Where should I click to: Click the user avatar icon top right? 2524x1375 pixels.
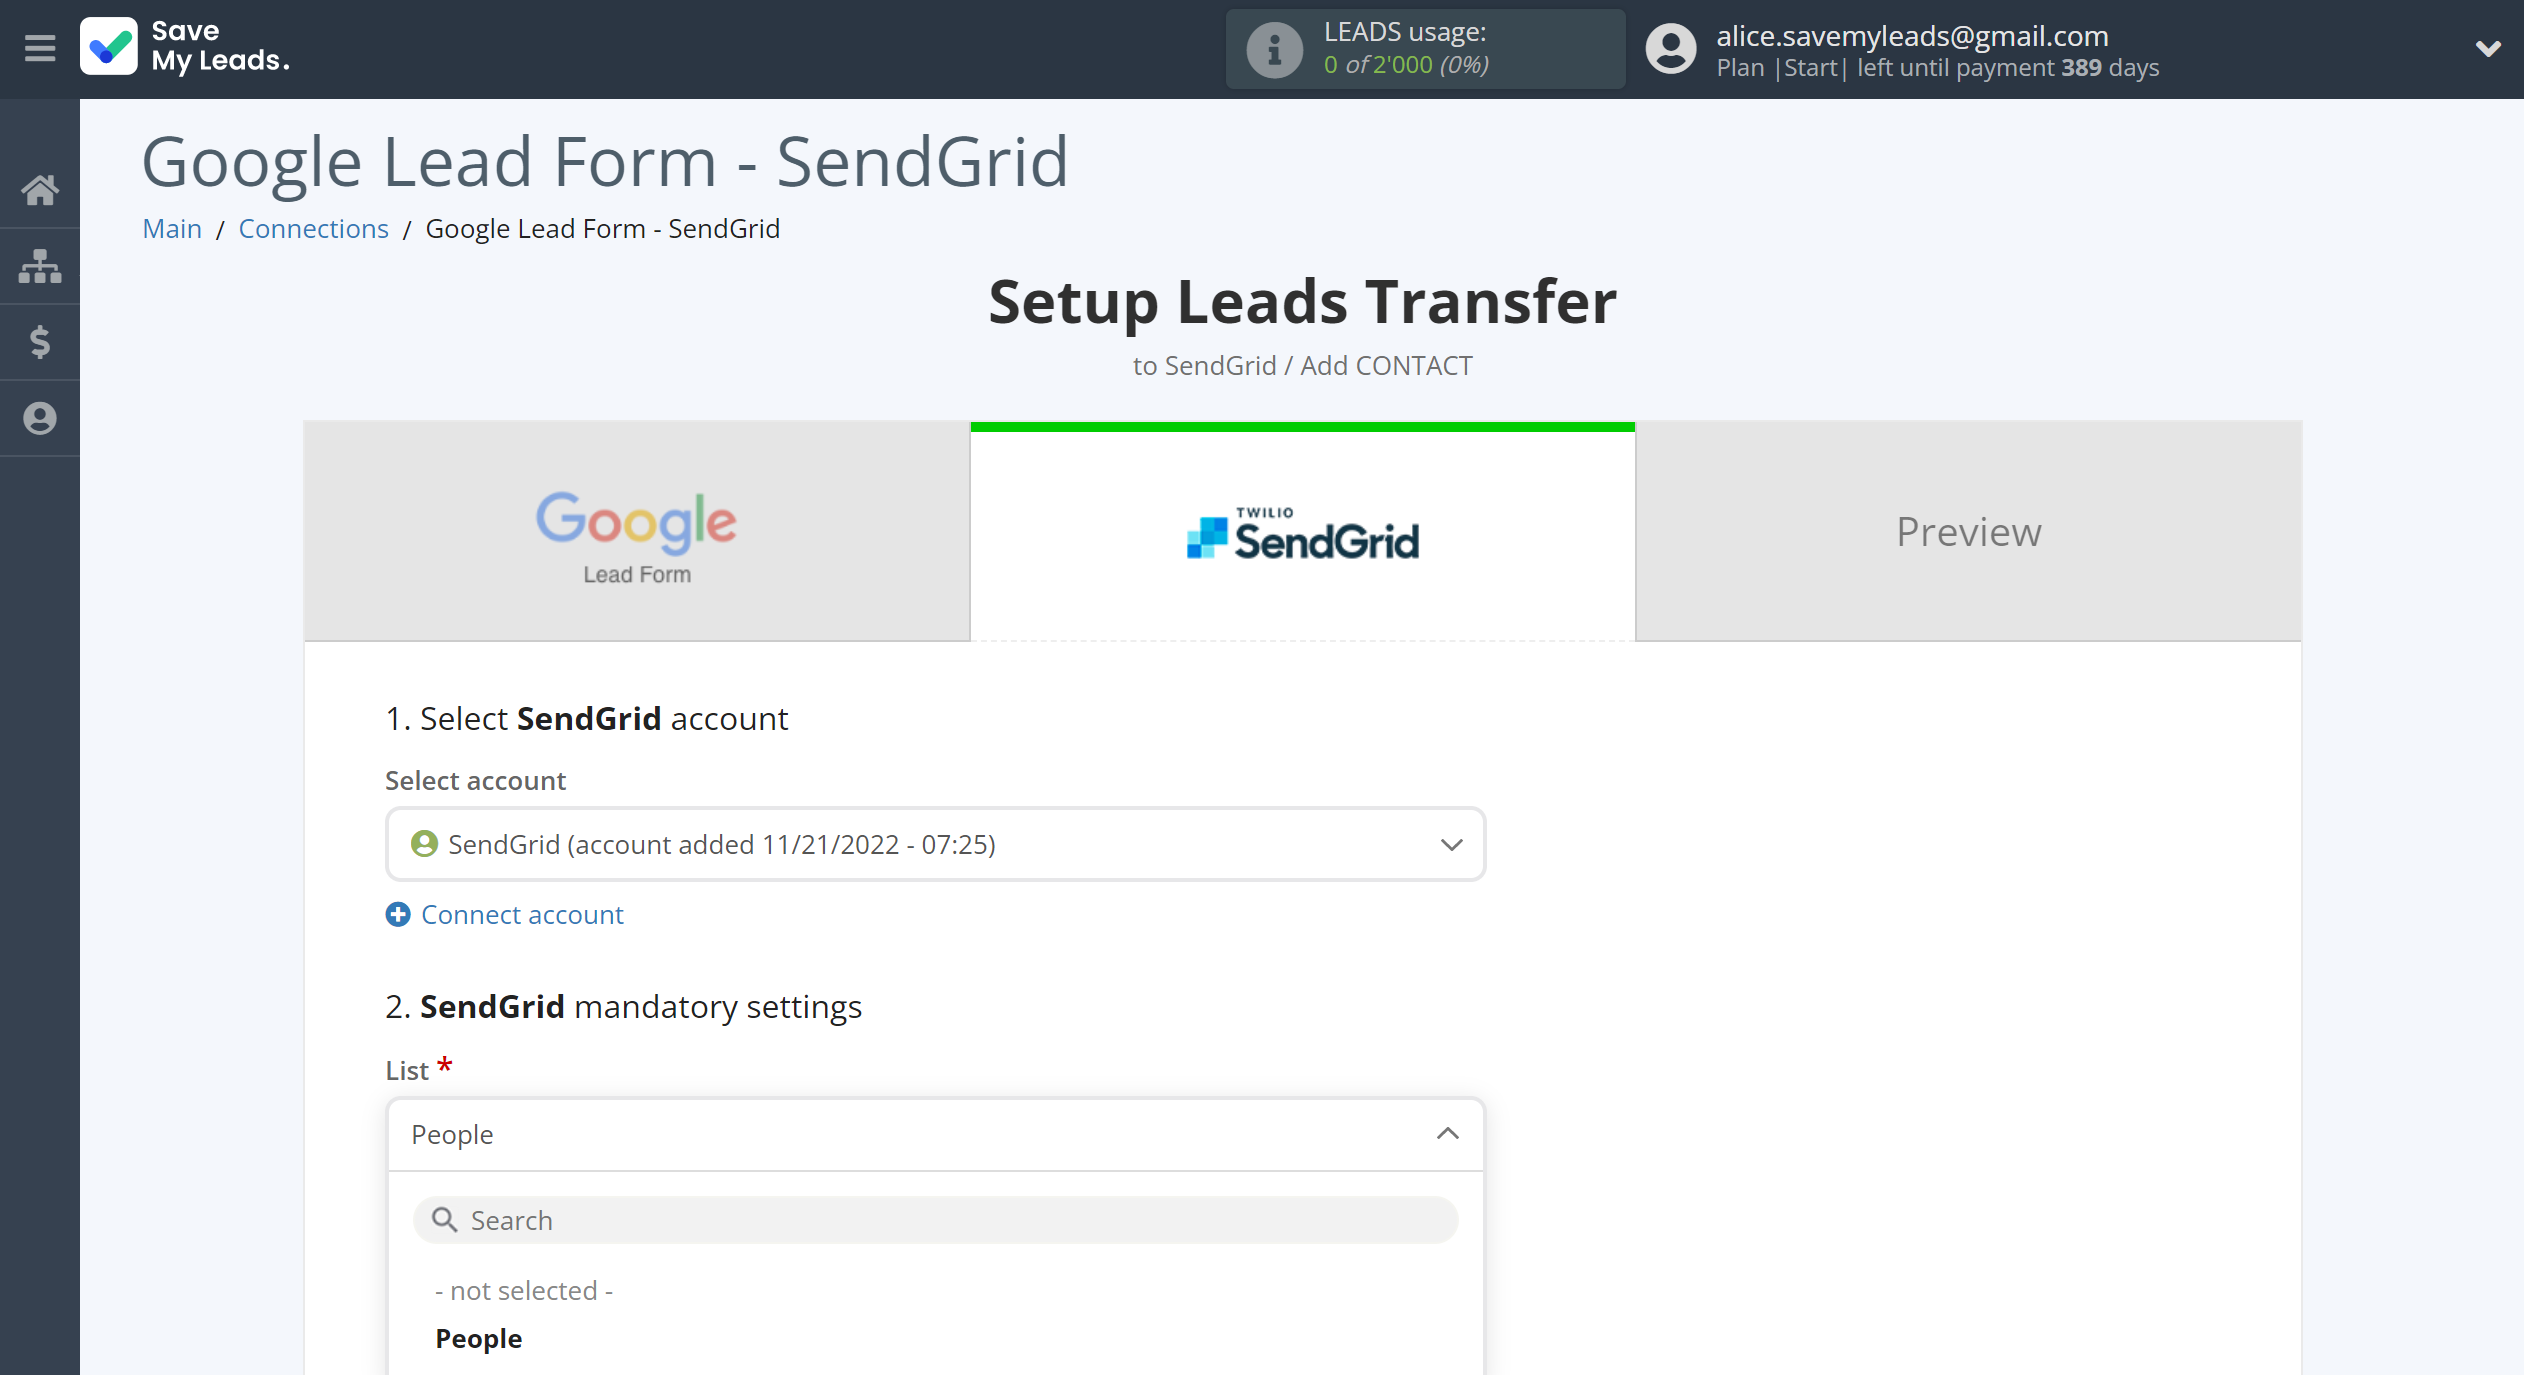1667,47
